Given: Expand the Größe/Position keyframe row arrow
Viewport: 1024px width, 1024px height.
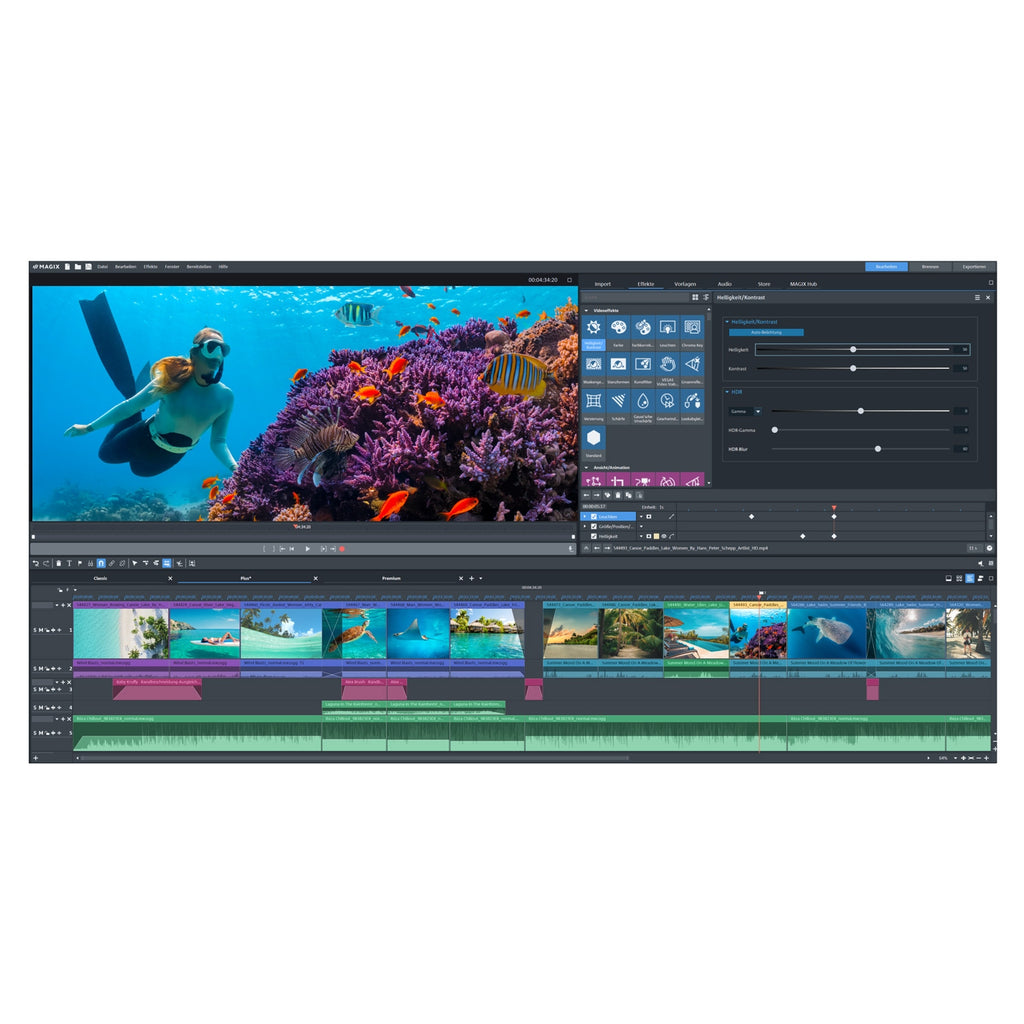Looking at the screenshot, I should pyautogui.click(x=585, y=526).
